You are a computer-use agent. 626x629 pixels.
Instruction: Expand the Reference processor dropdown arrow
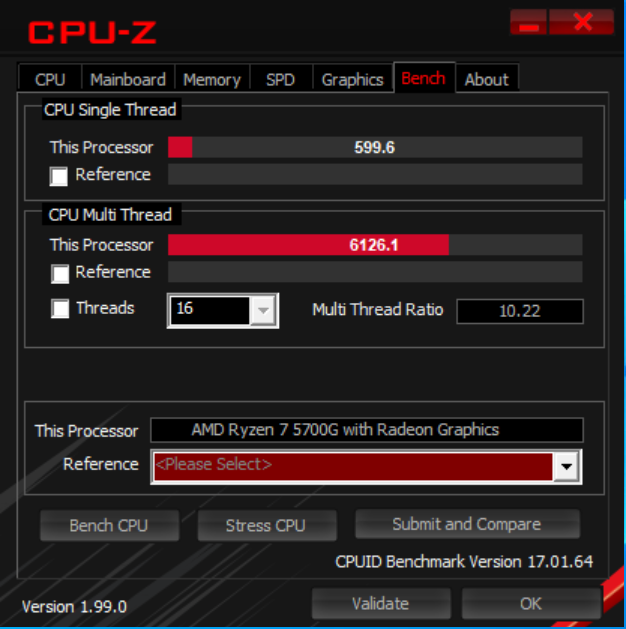coord(566,466)
